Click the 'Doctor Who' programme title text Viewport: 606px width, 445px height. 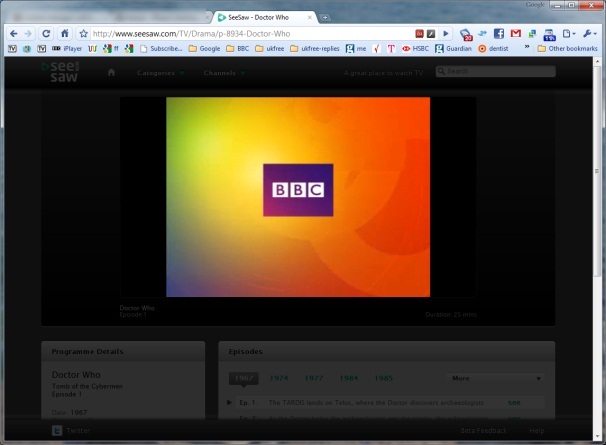point(76,375)
